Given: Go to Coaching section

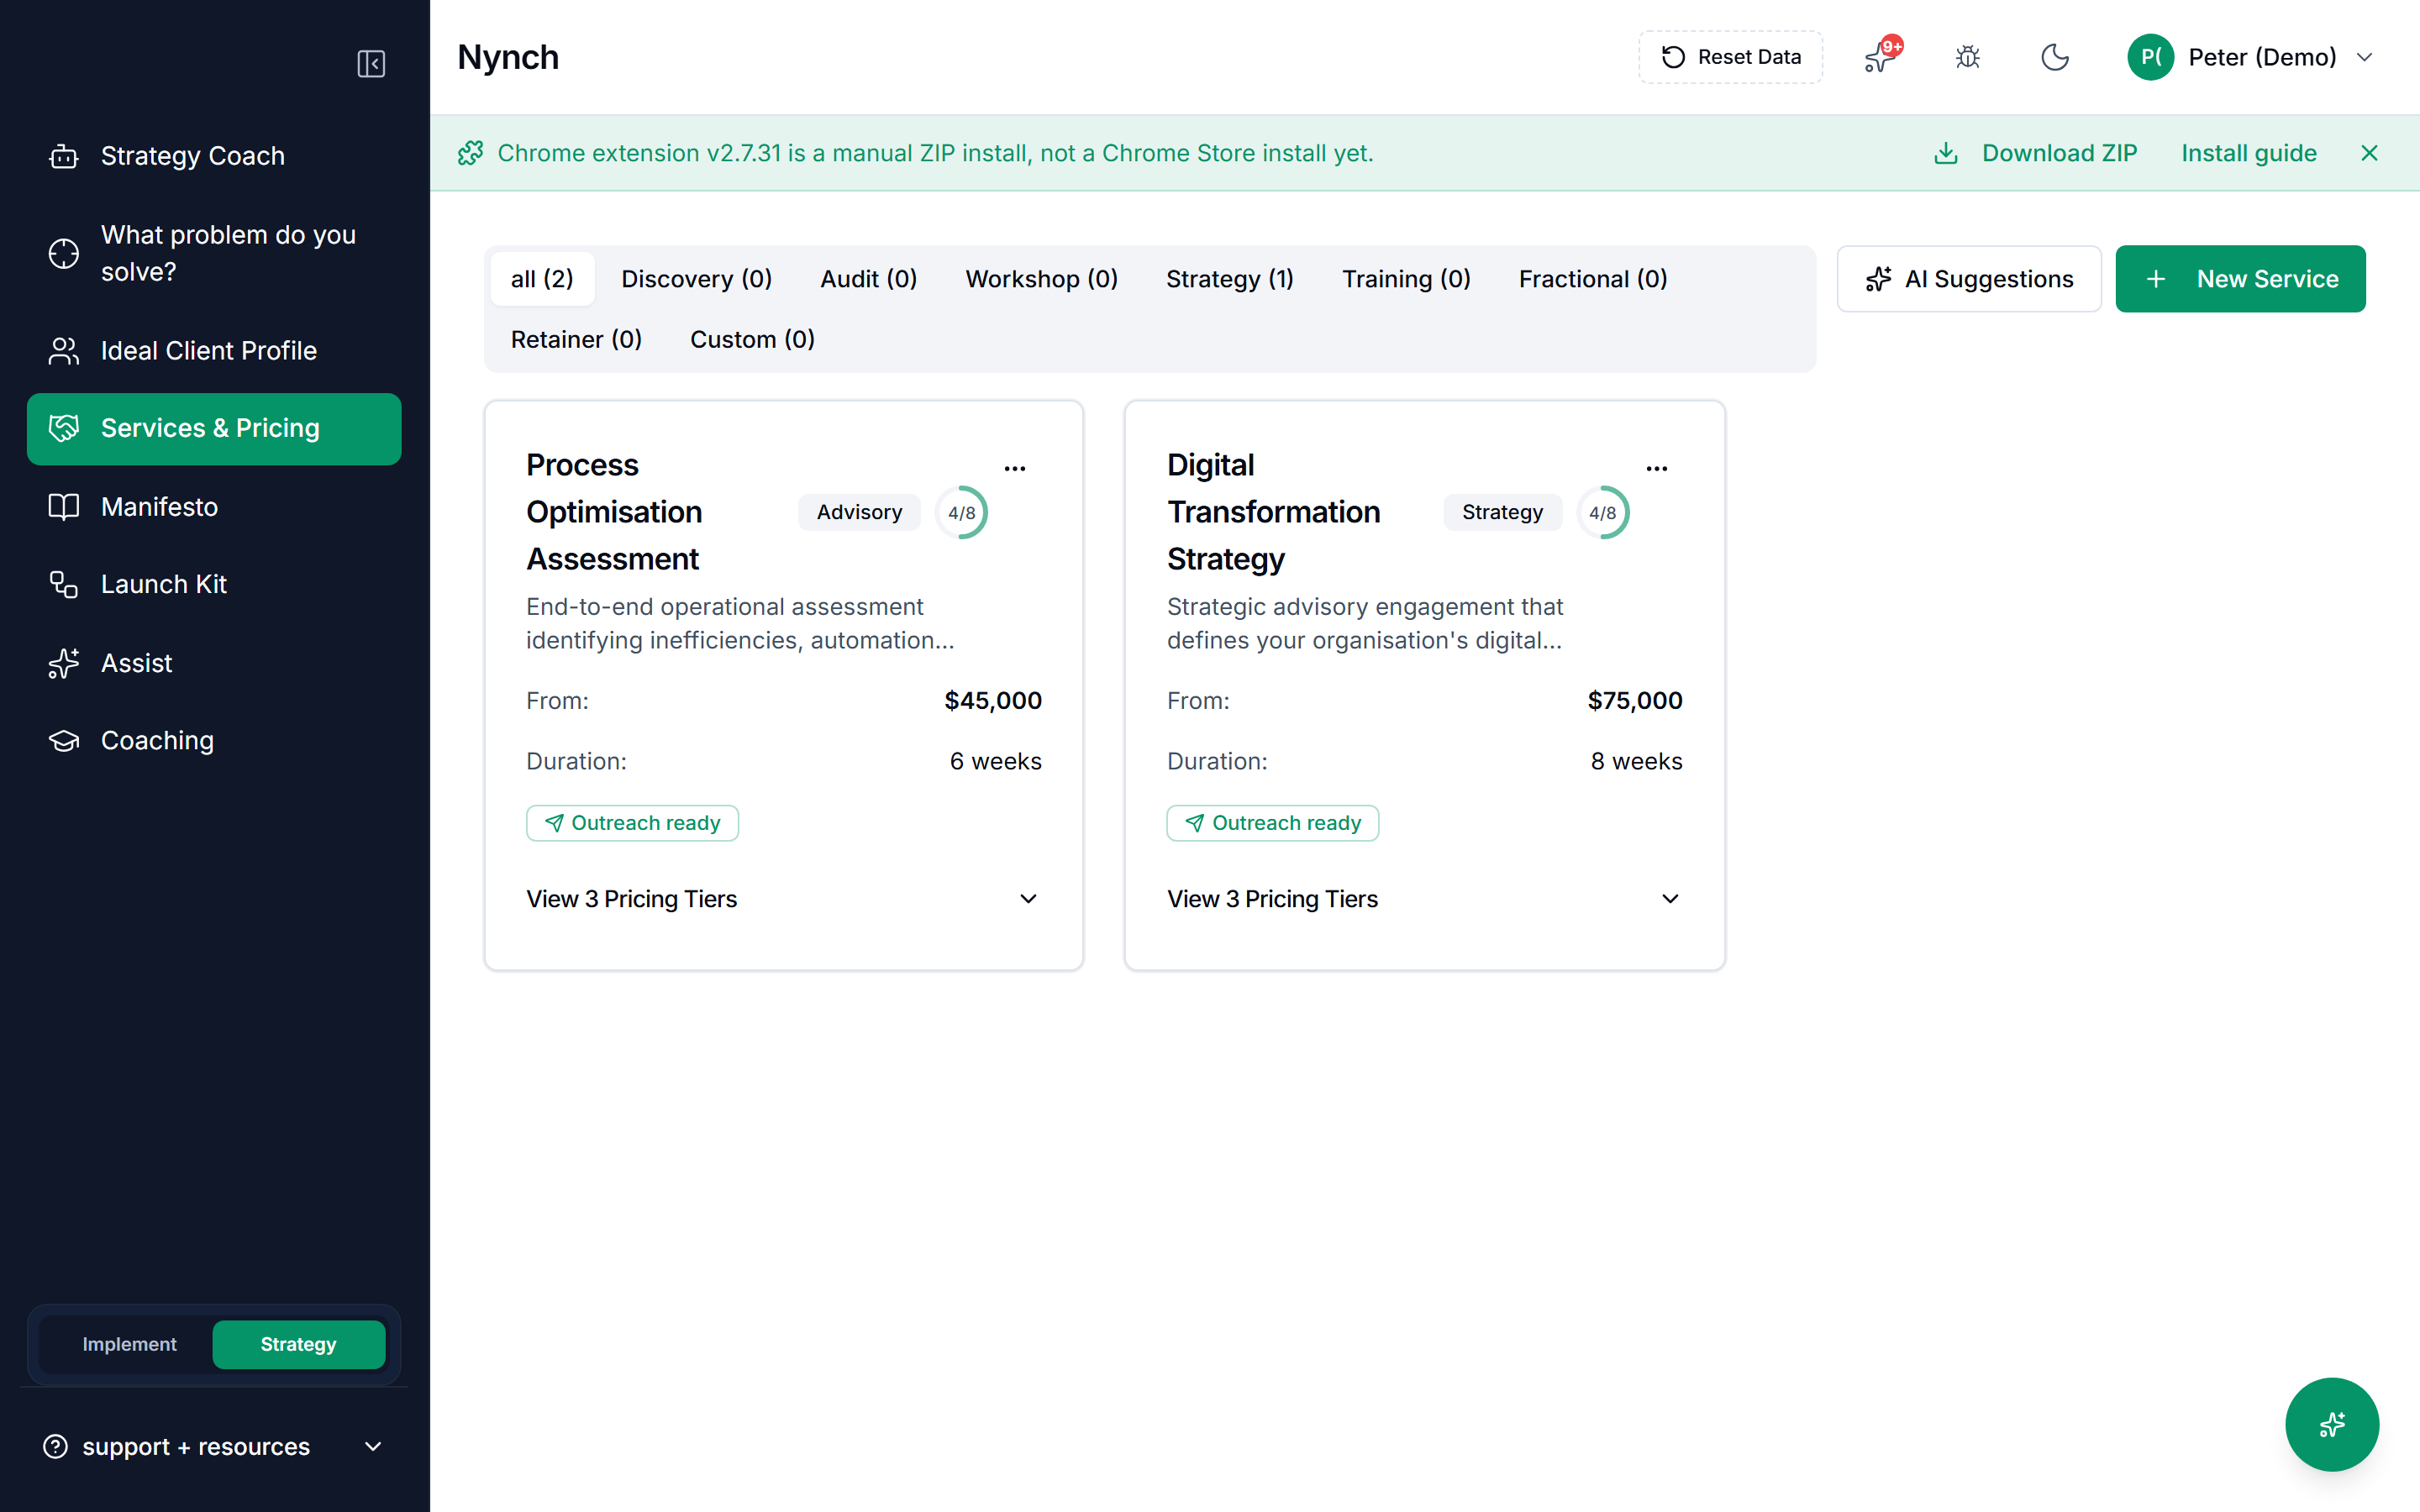Looking at the screenshot, I should pyautogui.click(x=214, y=741).
